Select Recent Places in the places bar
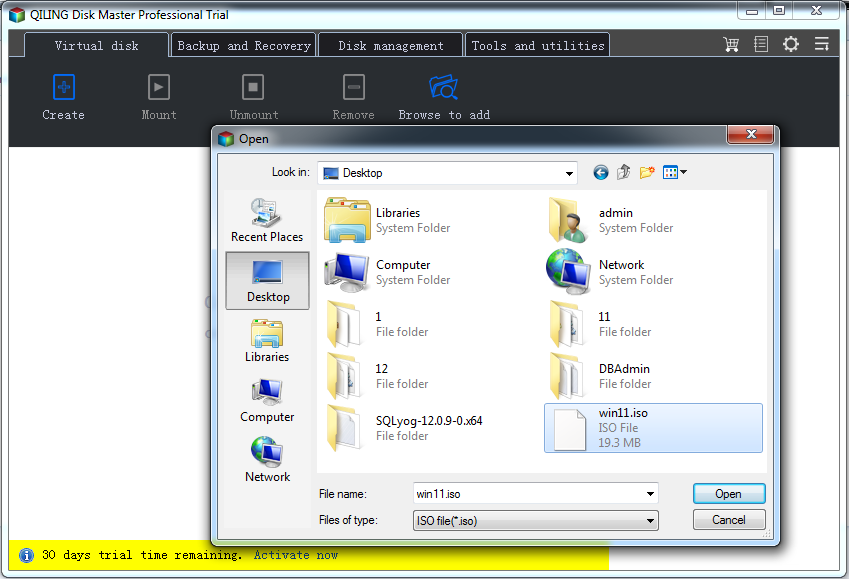 [x=267, y=220]
